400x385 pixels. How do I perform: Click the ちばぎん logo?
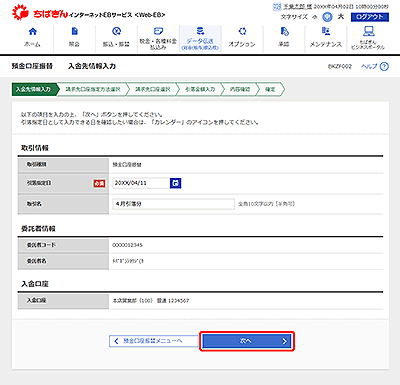click(x=40, y=13)
